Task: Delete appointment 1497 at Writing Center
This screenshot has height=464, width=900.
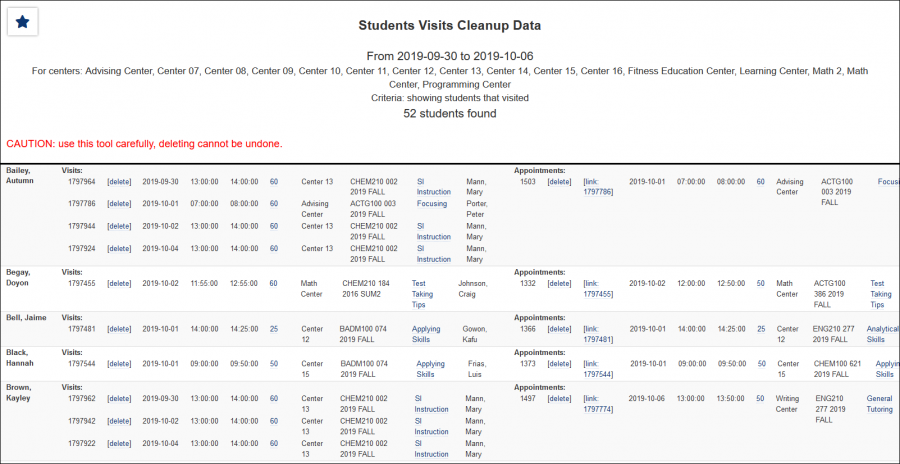Action: [559, 398]
